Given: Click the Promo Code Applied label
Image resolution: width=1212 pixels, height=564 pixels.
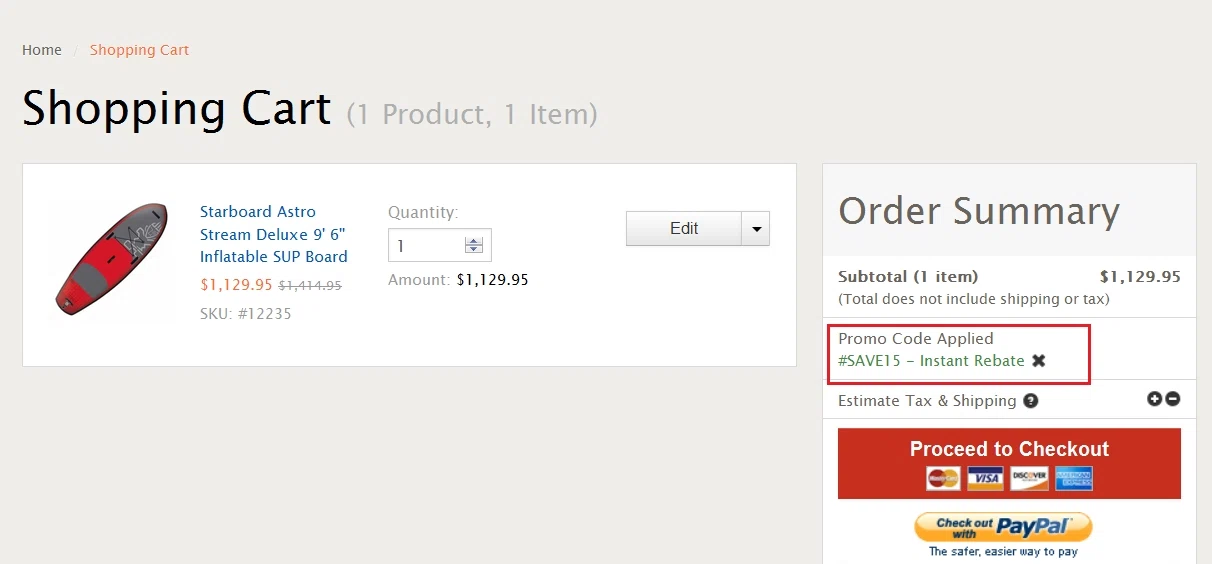Looking at the screenshot, I should coord(916,339).
